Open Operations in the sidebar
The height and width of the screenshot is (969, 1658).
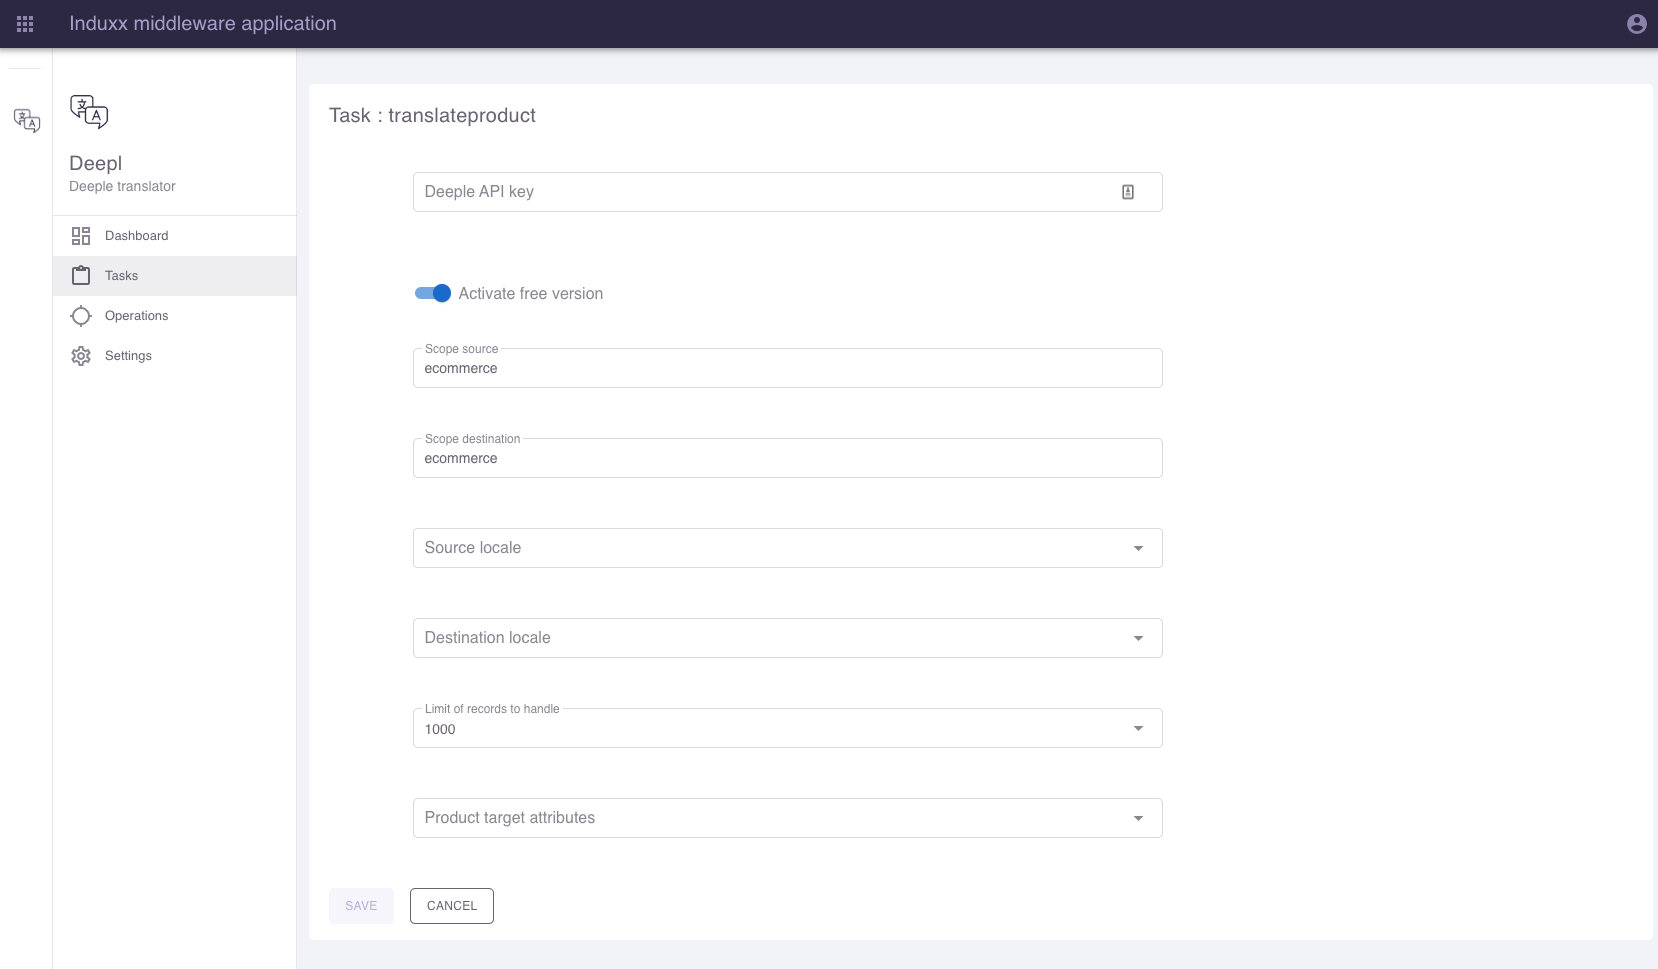[175, 316]
